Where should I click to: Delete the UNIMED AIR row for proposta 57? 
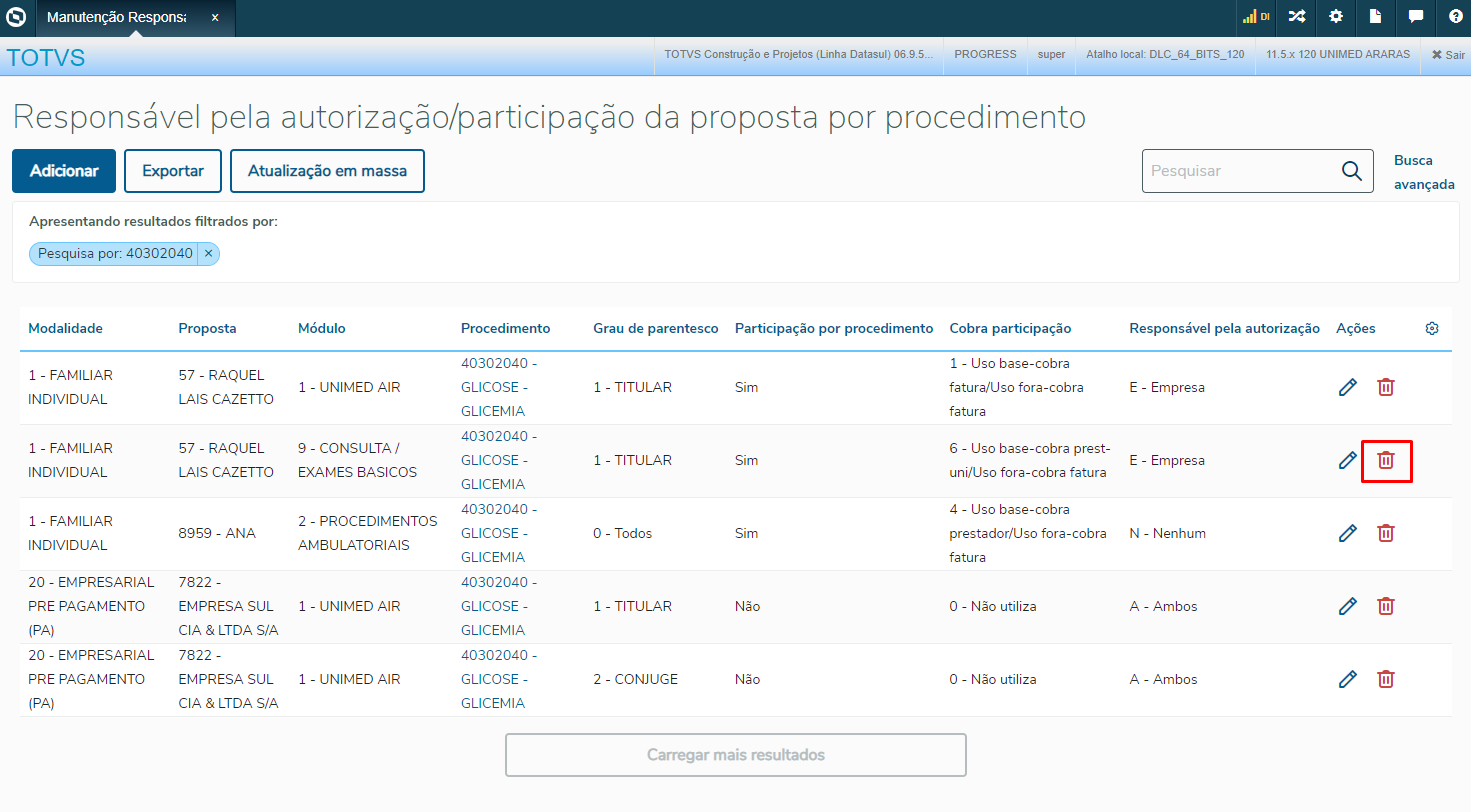click(x=1386, y=387)
